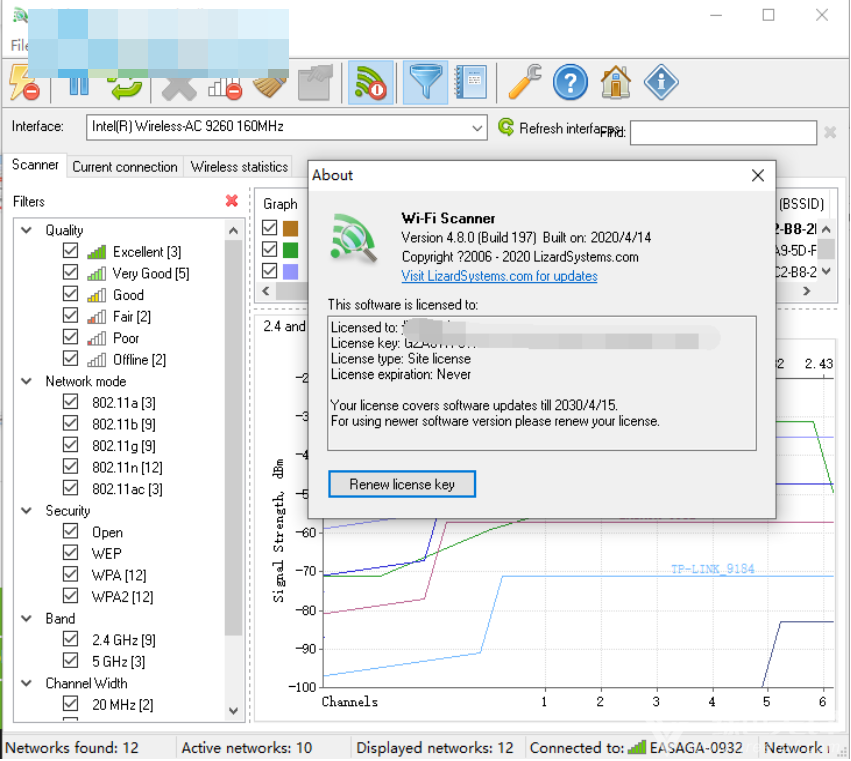Toggle the Fair [2] quality checkbox
This screenshot has width=851, height=761.
(x=70, y=315)
